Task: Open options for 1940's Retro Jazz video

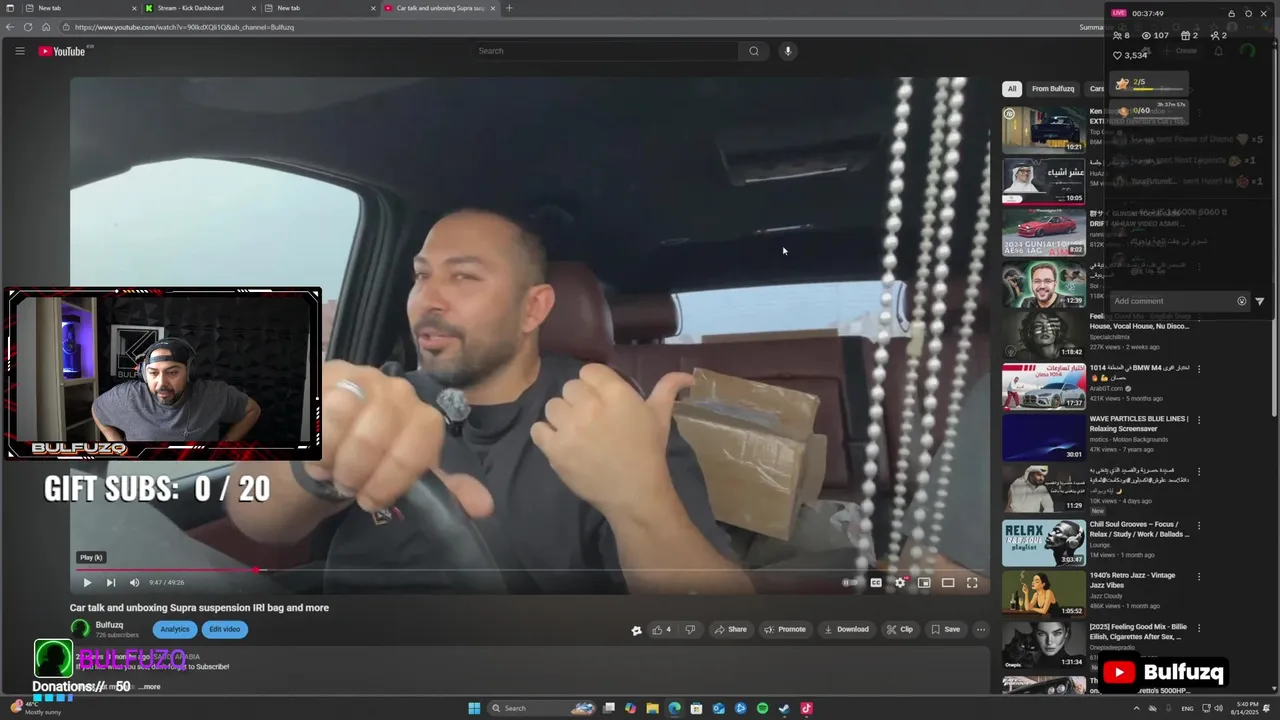Action: point(1199,576)
